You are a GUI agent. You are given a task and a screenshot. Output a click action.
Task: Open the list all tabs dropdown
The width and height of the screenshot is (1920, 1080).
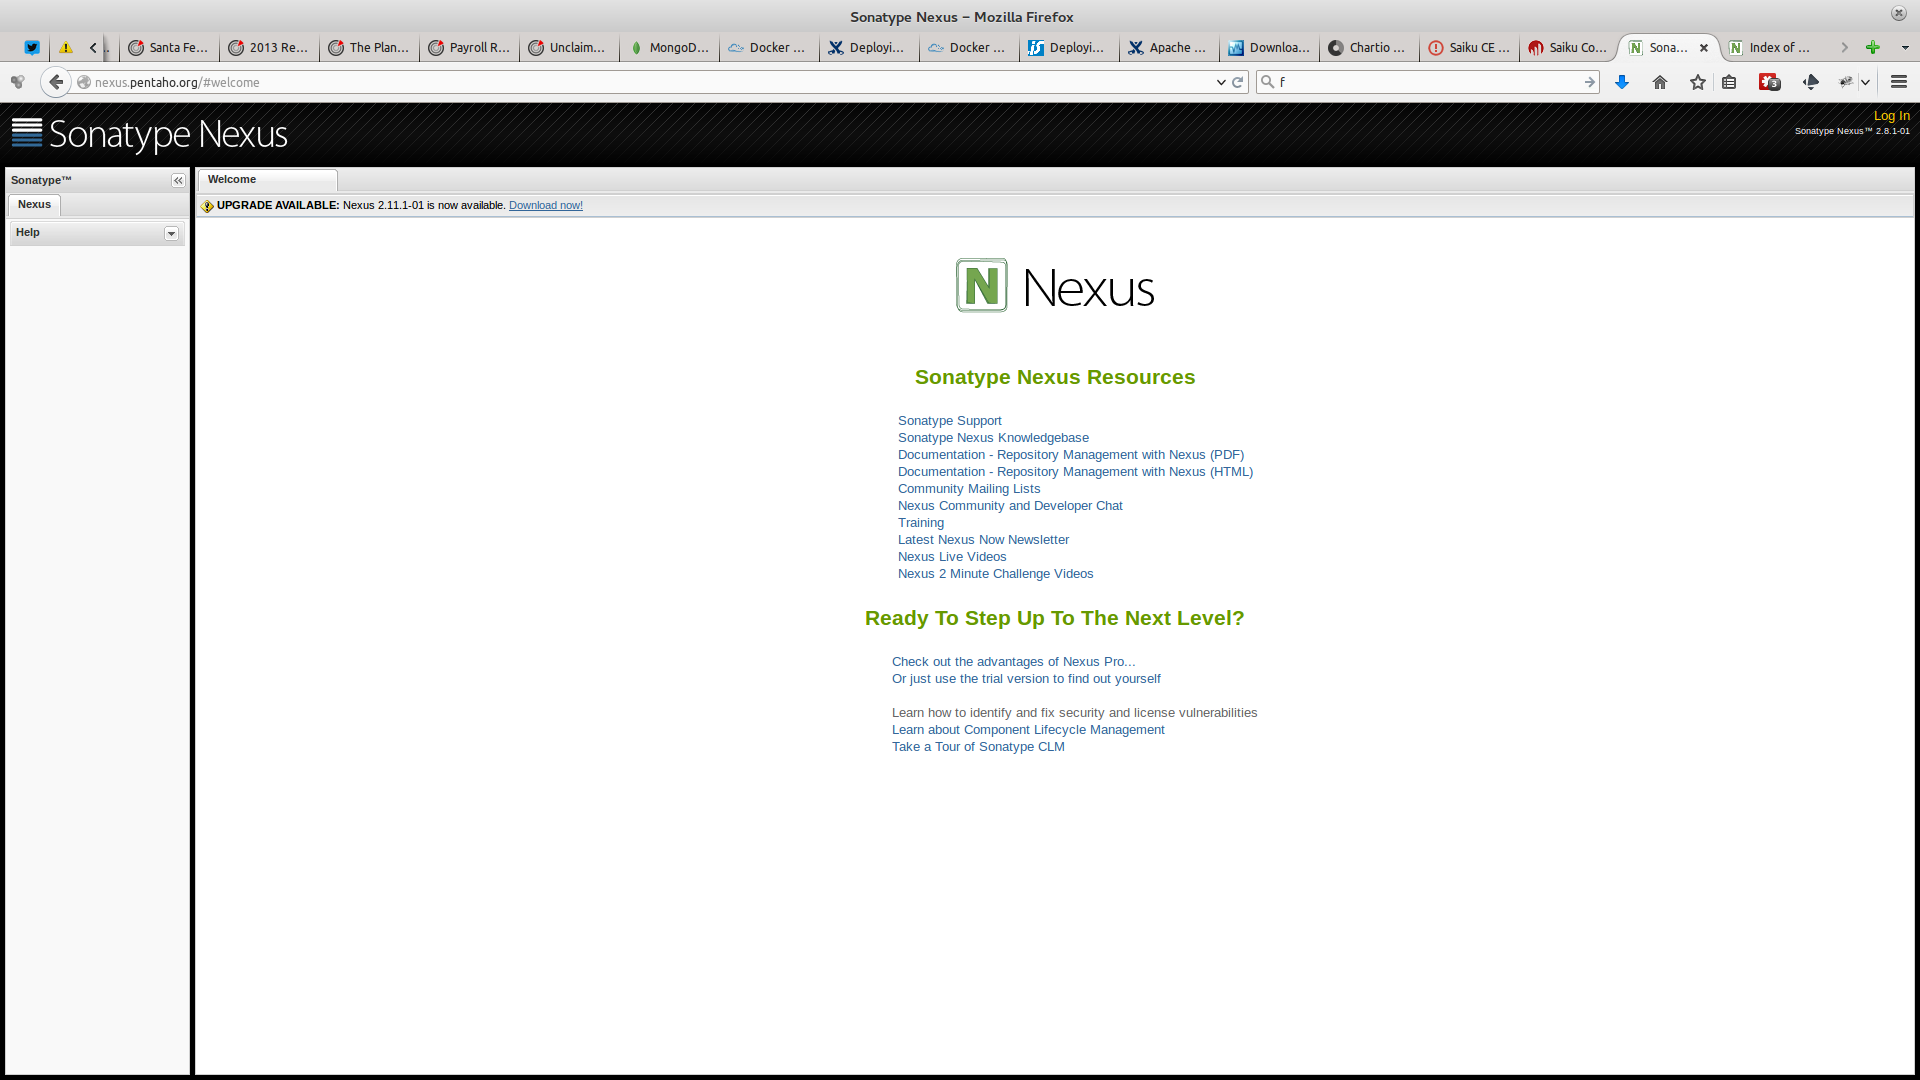[x=1905, y=47]
